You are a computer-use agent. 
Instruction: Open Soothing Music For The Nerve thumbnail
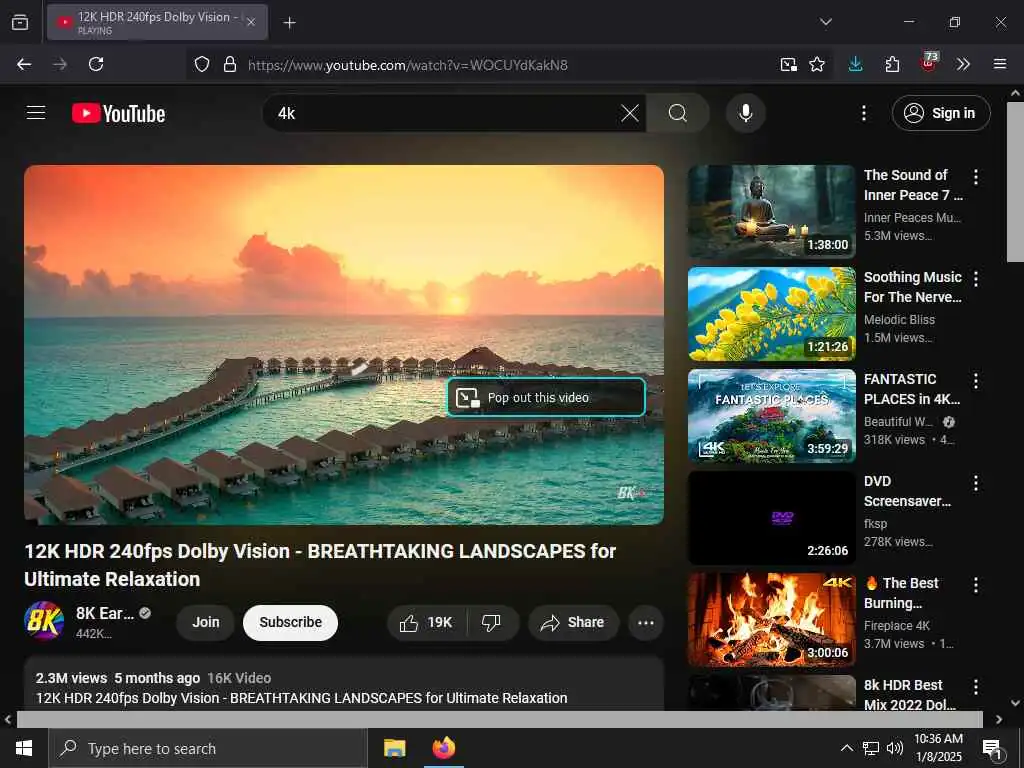[771, 313]
